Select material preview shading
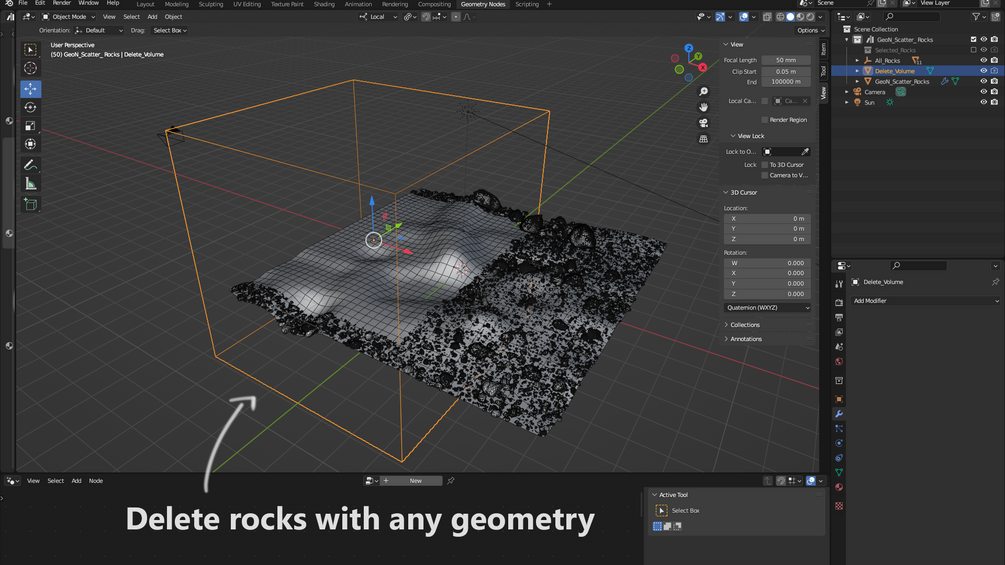The width and height of the screenshot is (1005, 565). point(801,17)
